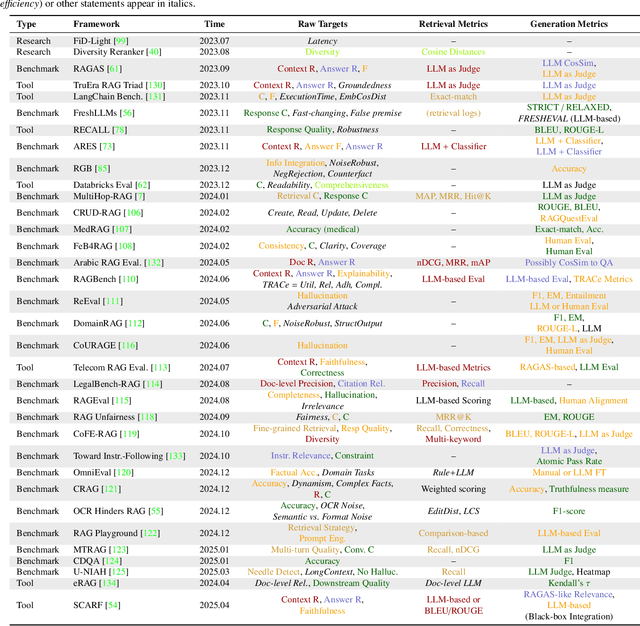Open TruEra RAG Triad citation 130
This screenshot has height=626, width=640.
point(153,86)
